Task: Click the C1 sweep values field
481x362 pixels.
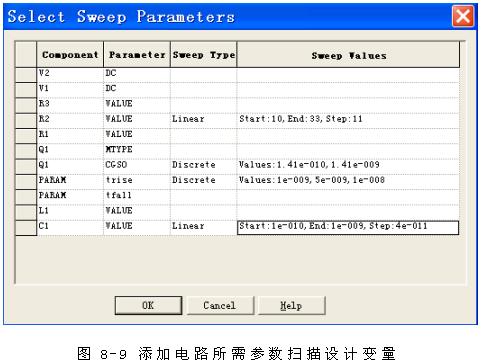Action: tap(348, 227)
